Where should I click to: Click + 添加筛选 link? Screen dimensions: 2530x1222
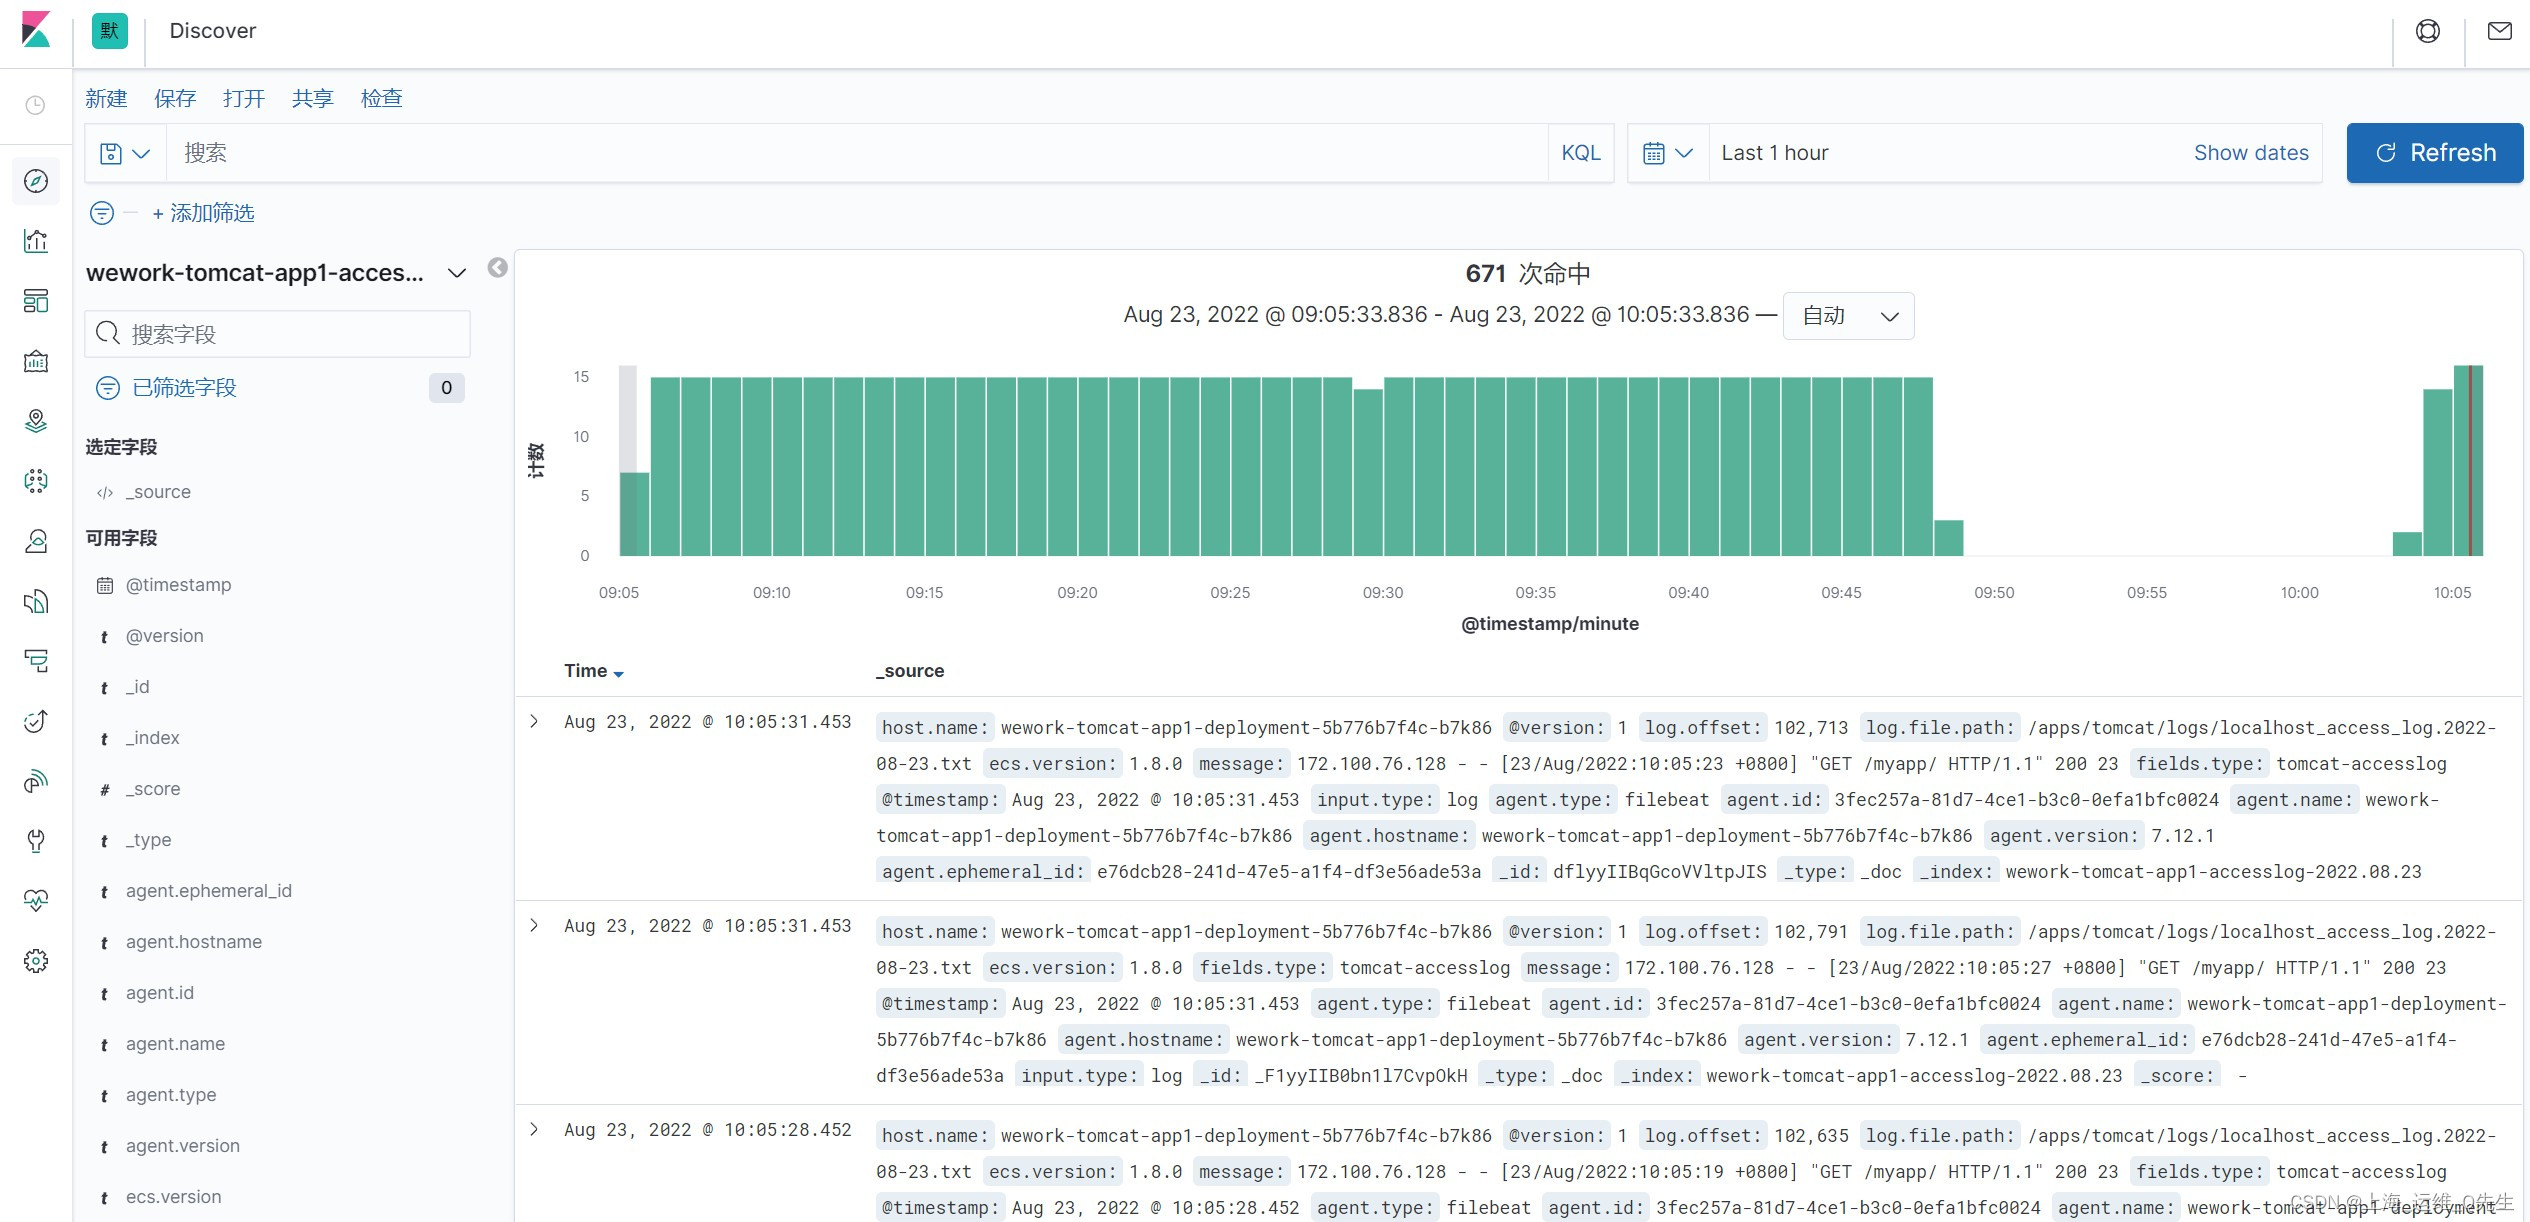(203, 213)
